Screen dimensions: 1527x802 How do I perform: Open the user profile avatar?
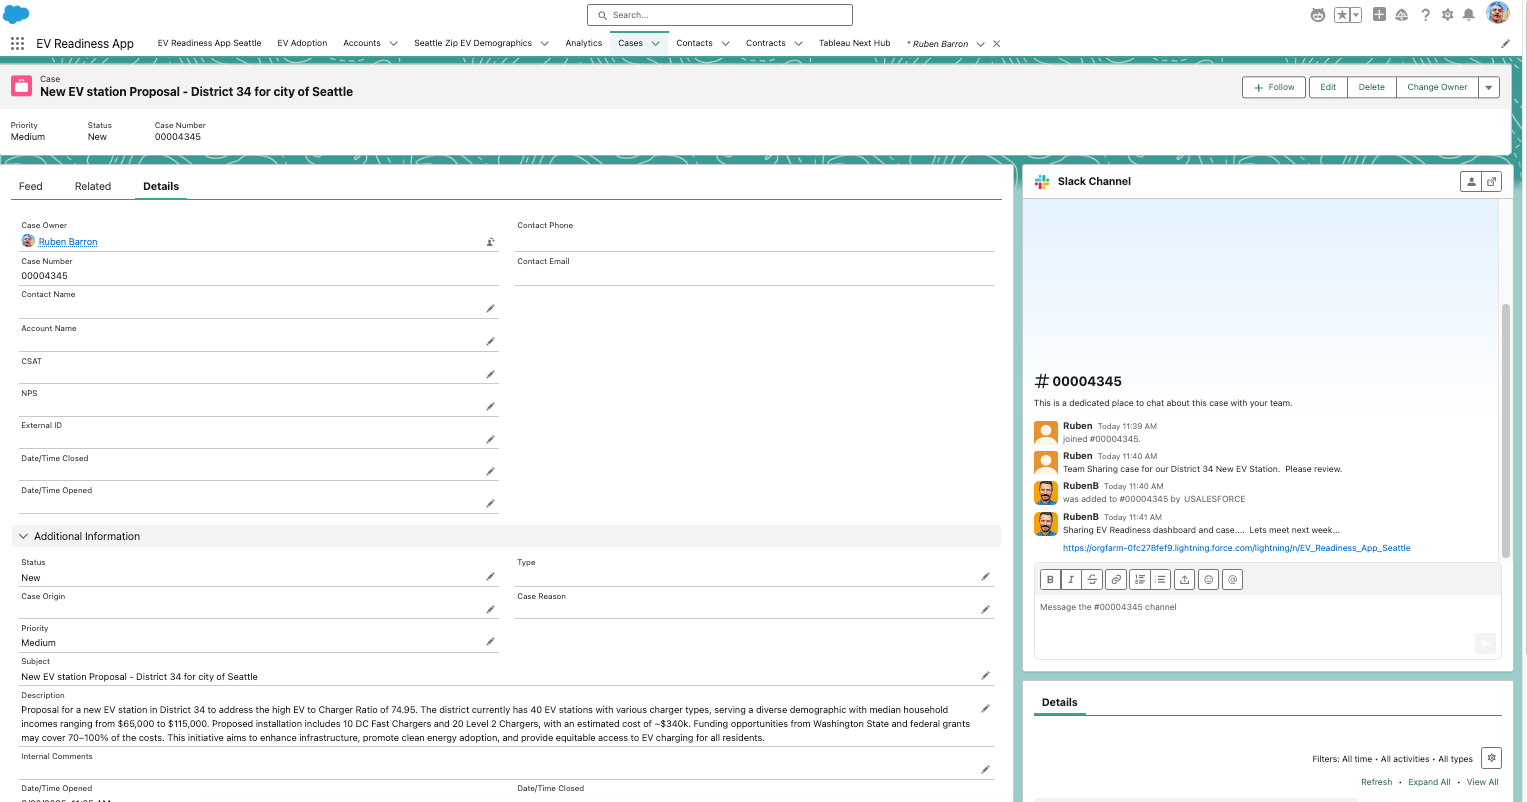pyautogui.click(x=1497, y=13)
